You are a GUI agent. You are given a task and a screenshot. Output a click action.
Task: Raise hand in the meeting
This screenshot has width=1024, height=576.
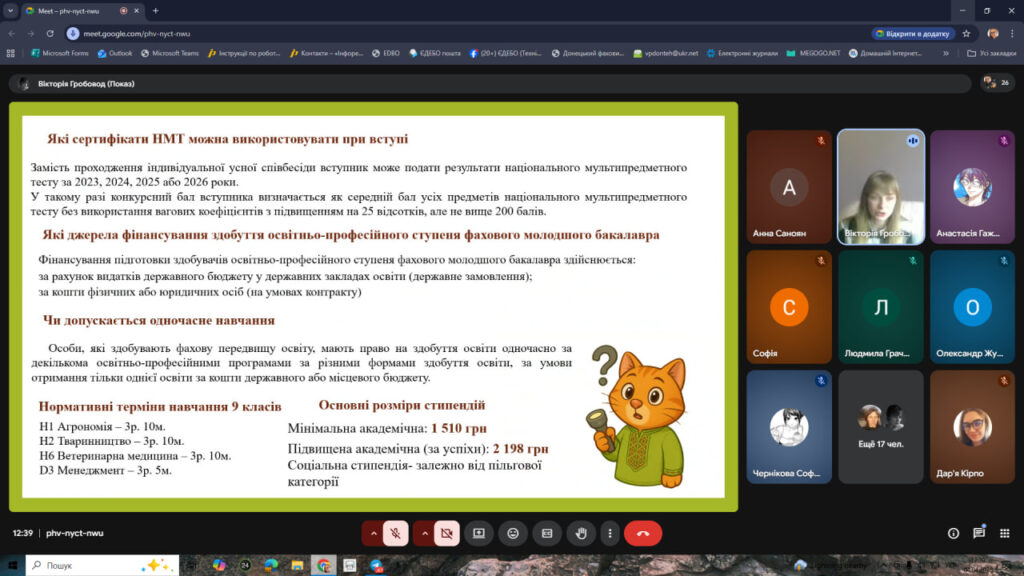point(581,533)
